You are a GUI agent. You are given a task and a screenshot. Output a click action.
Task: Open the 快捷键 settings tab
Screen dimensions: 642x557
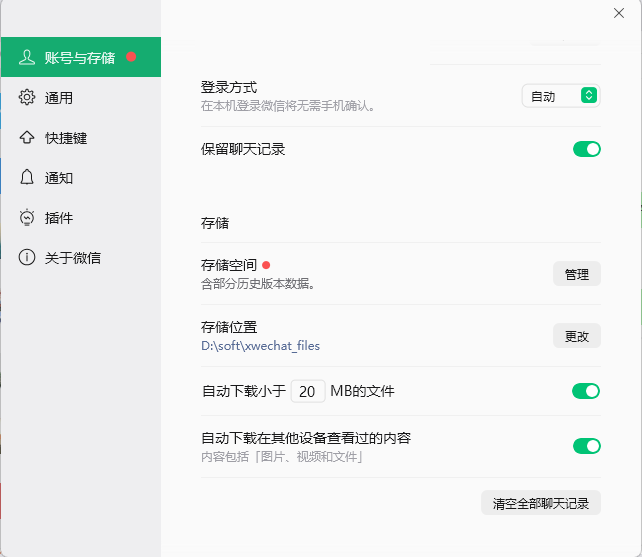click(x=81, y=138)
